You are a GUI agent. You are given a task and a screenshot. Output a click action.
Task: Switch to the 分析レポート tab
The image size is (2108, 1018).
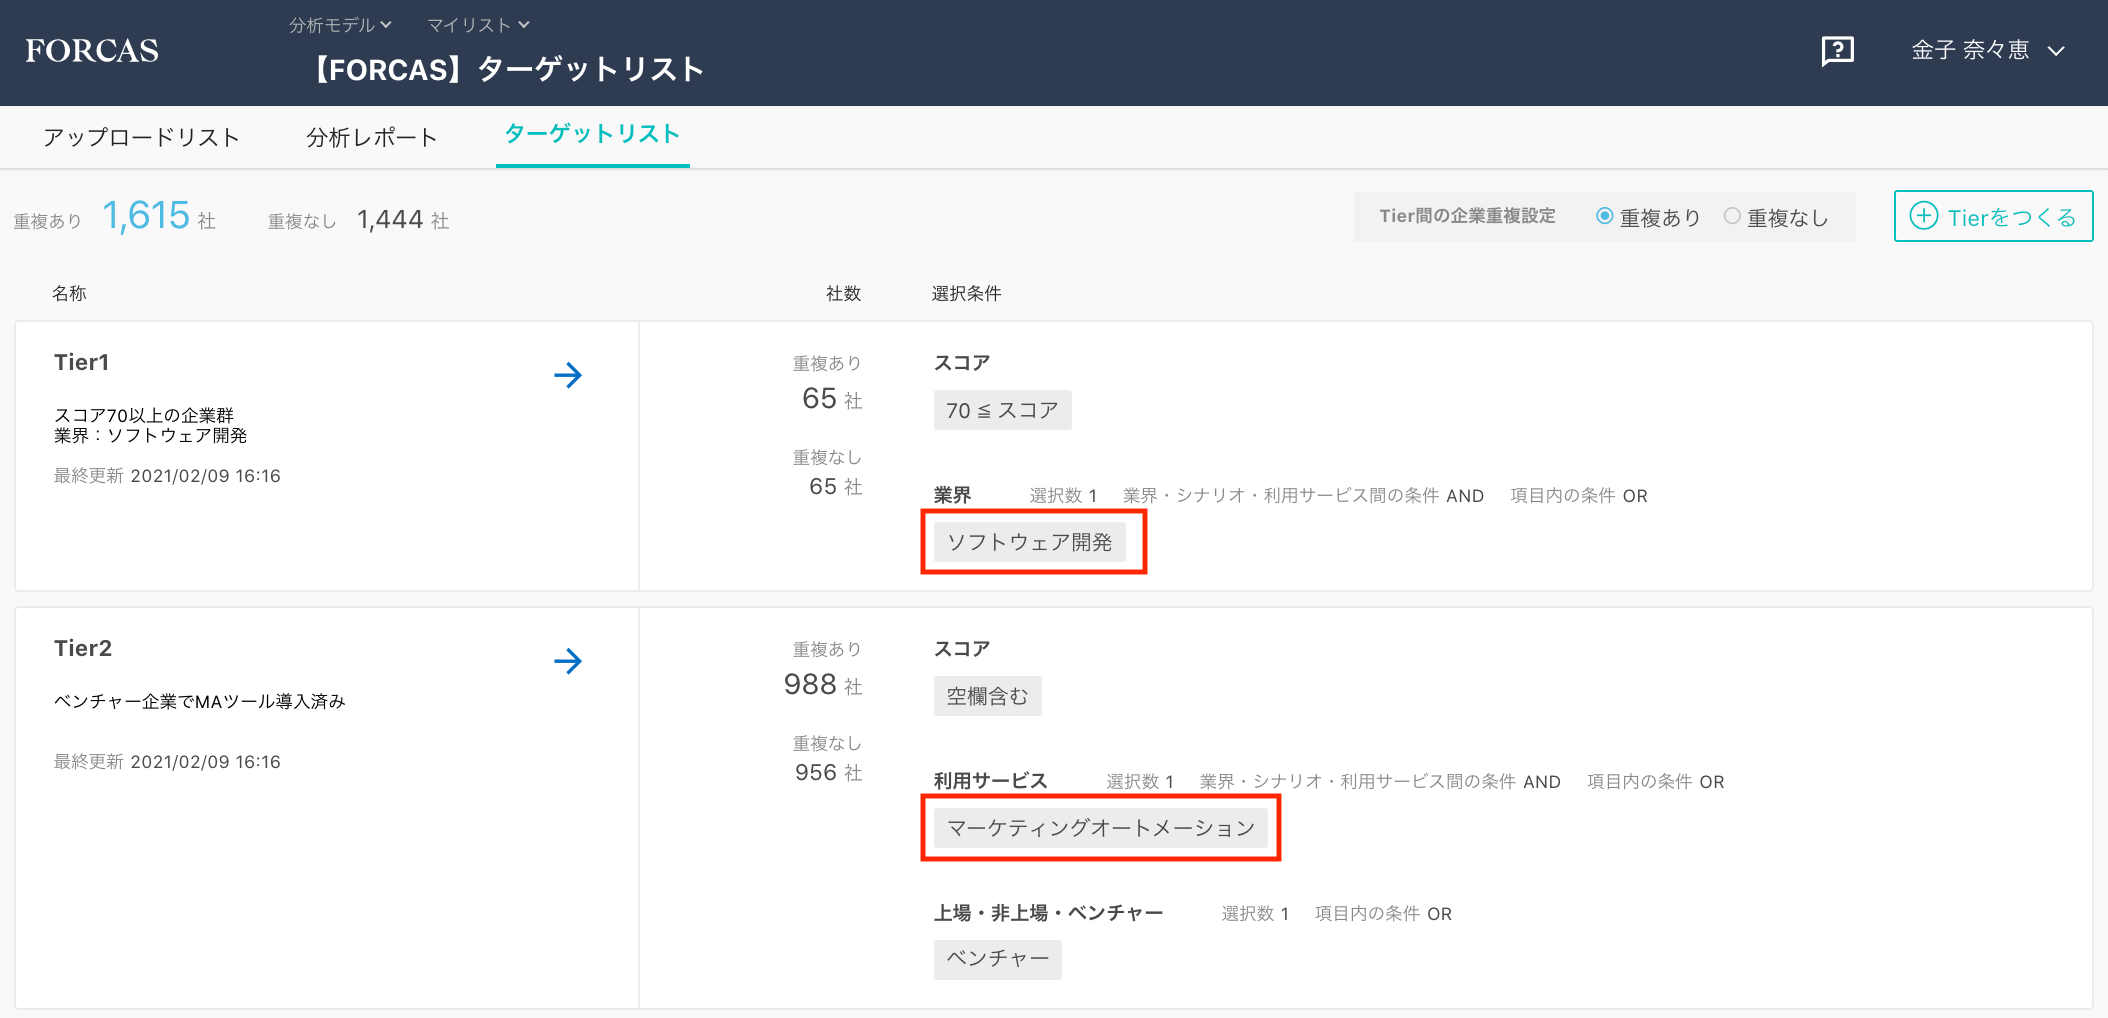click(x=372, y=137)
